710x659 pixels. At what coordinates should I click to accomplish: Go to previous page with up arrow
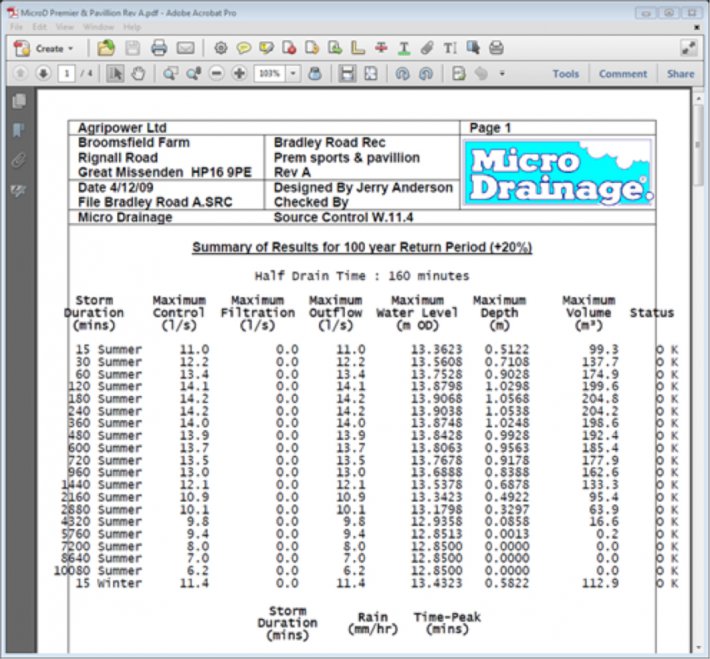20,73
